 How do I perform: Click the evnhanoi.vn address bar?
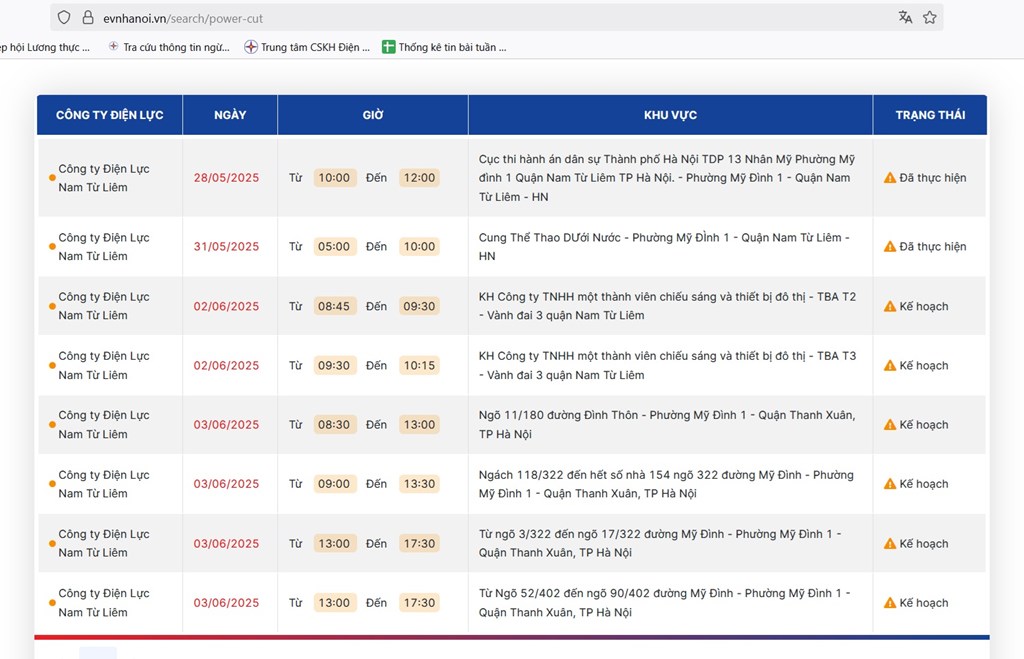tap(496, 18)
